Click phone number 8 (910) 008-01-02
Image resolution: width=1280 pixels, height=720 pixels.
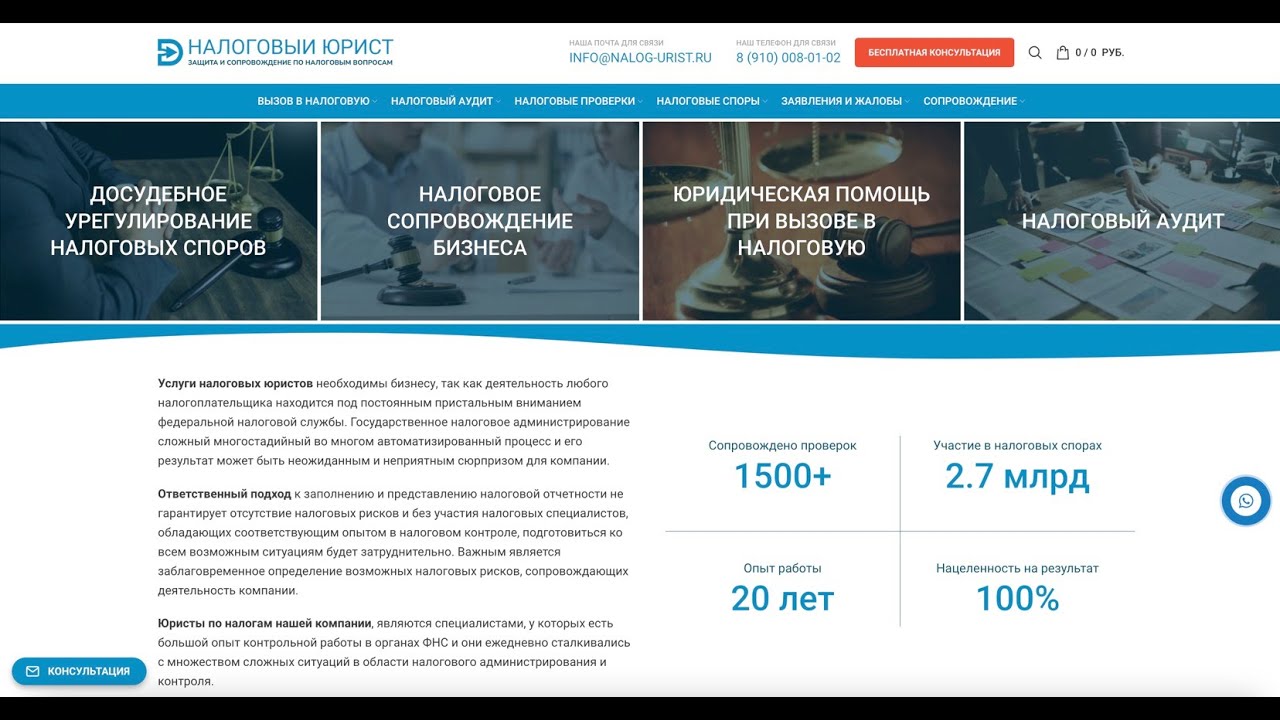point(788,58)
